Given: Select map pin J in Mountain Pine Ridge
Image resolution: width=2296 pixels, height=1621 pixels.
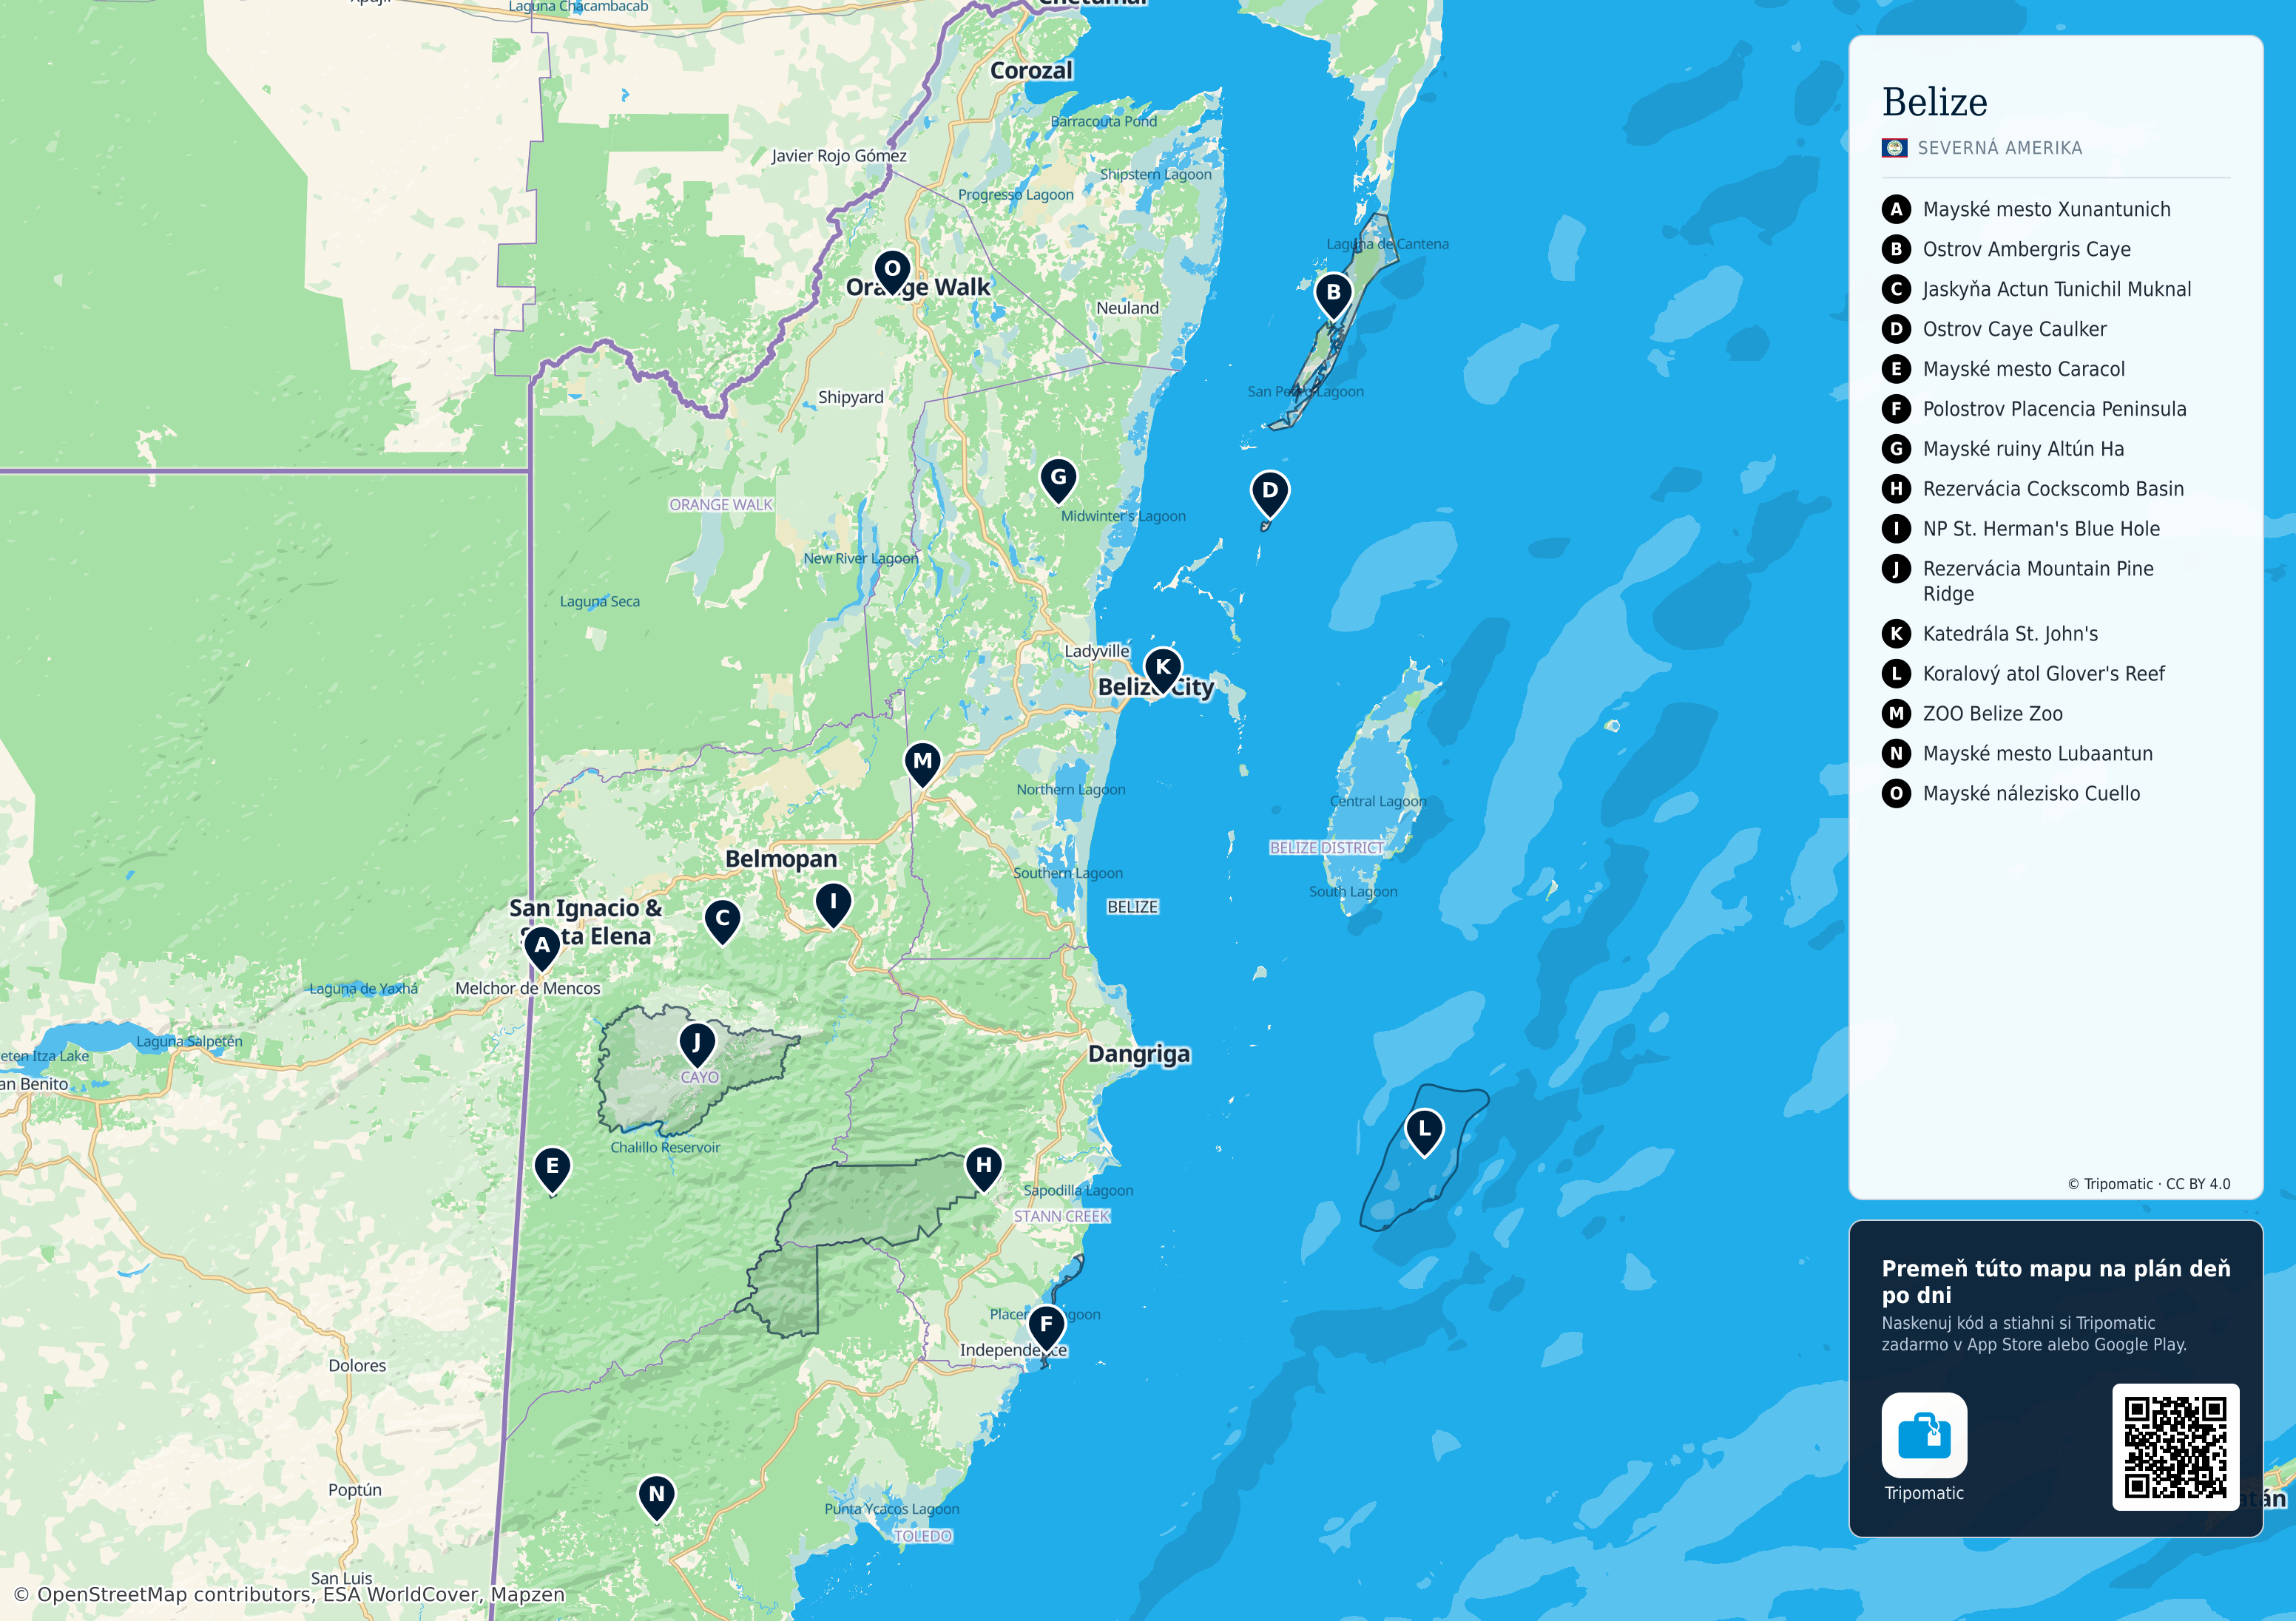Looking at the screenshot, I should click(x=697, y=1045).
